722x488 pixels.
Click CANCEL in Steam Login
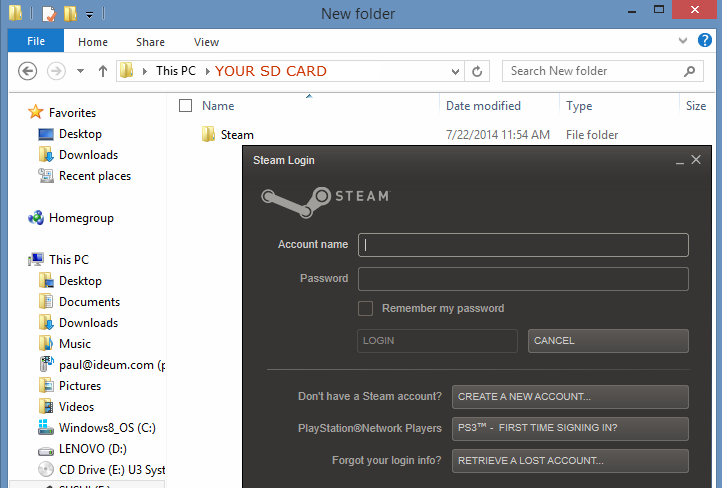pyautogui.click(x=608, y=341)
